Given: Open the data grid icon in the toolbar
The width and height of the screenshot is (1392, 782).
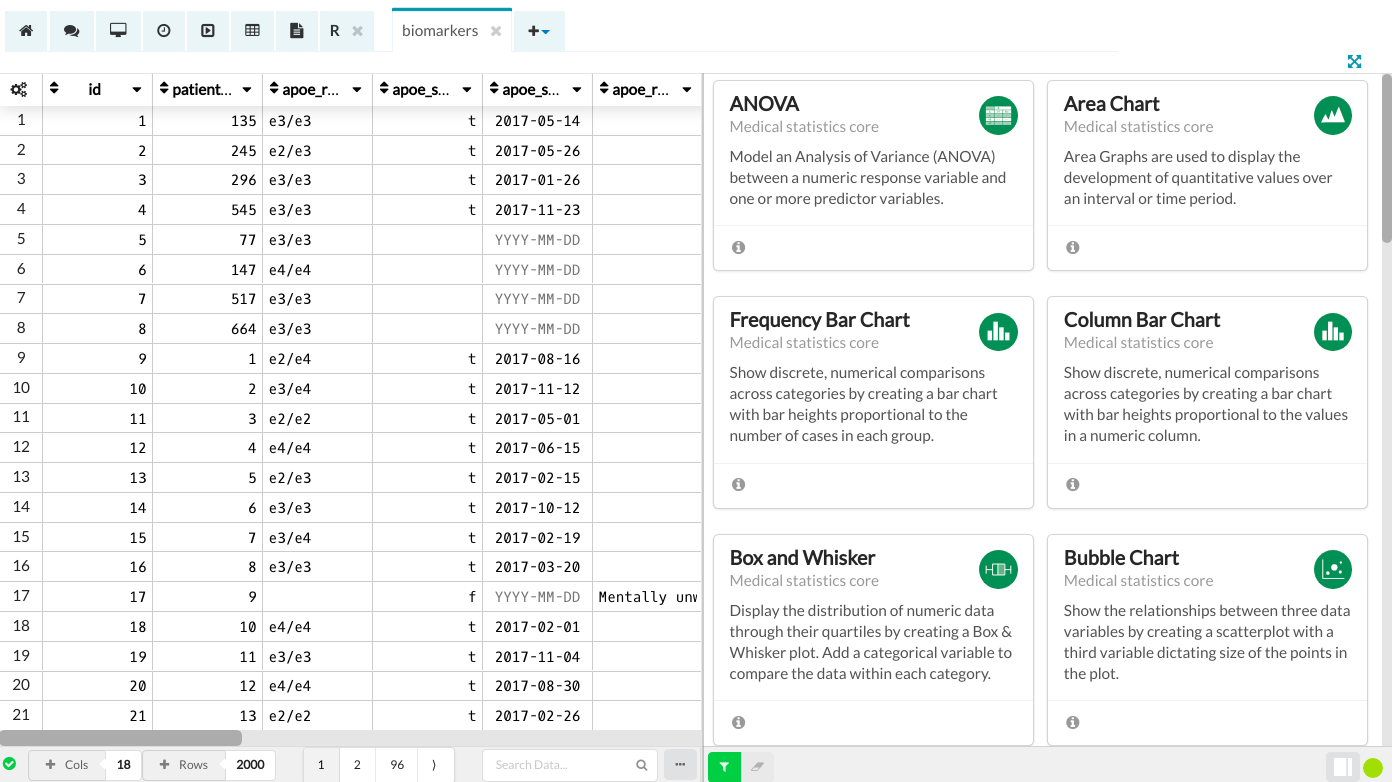Looking at the screenshot, I should 252,30.
